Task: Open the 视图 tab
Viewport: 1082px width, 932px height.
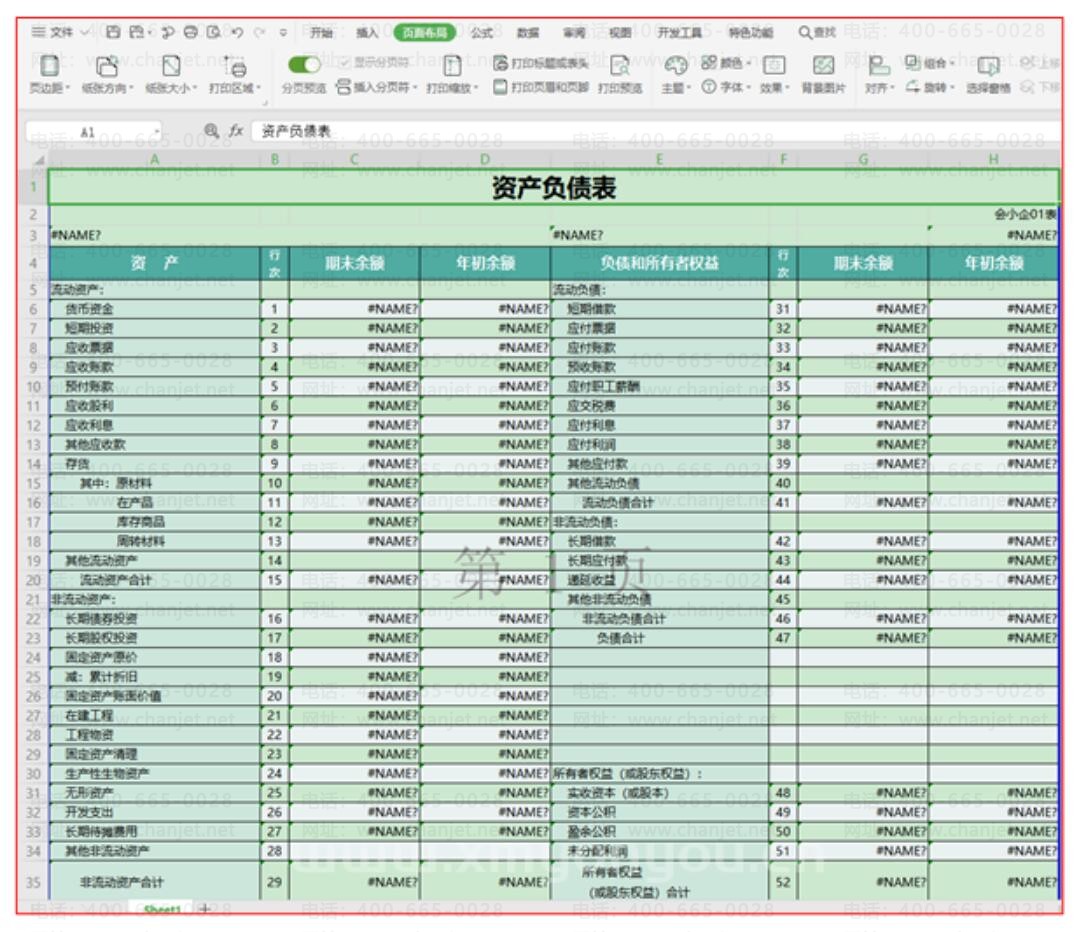Action: tap(620, 32)
